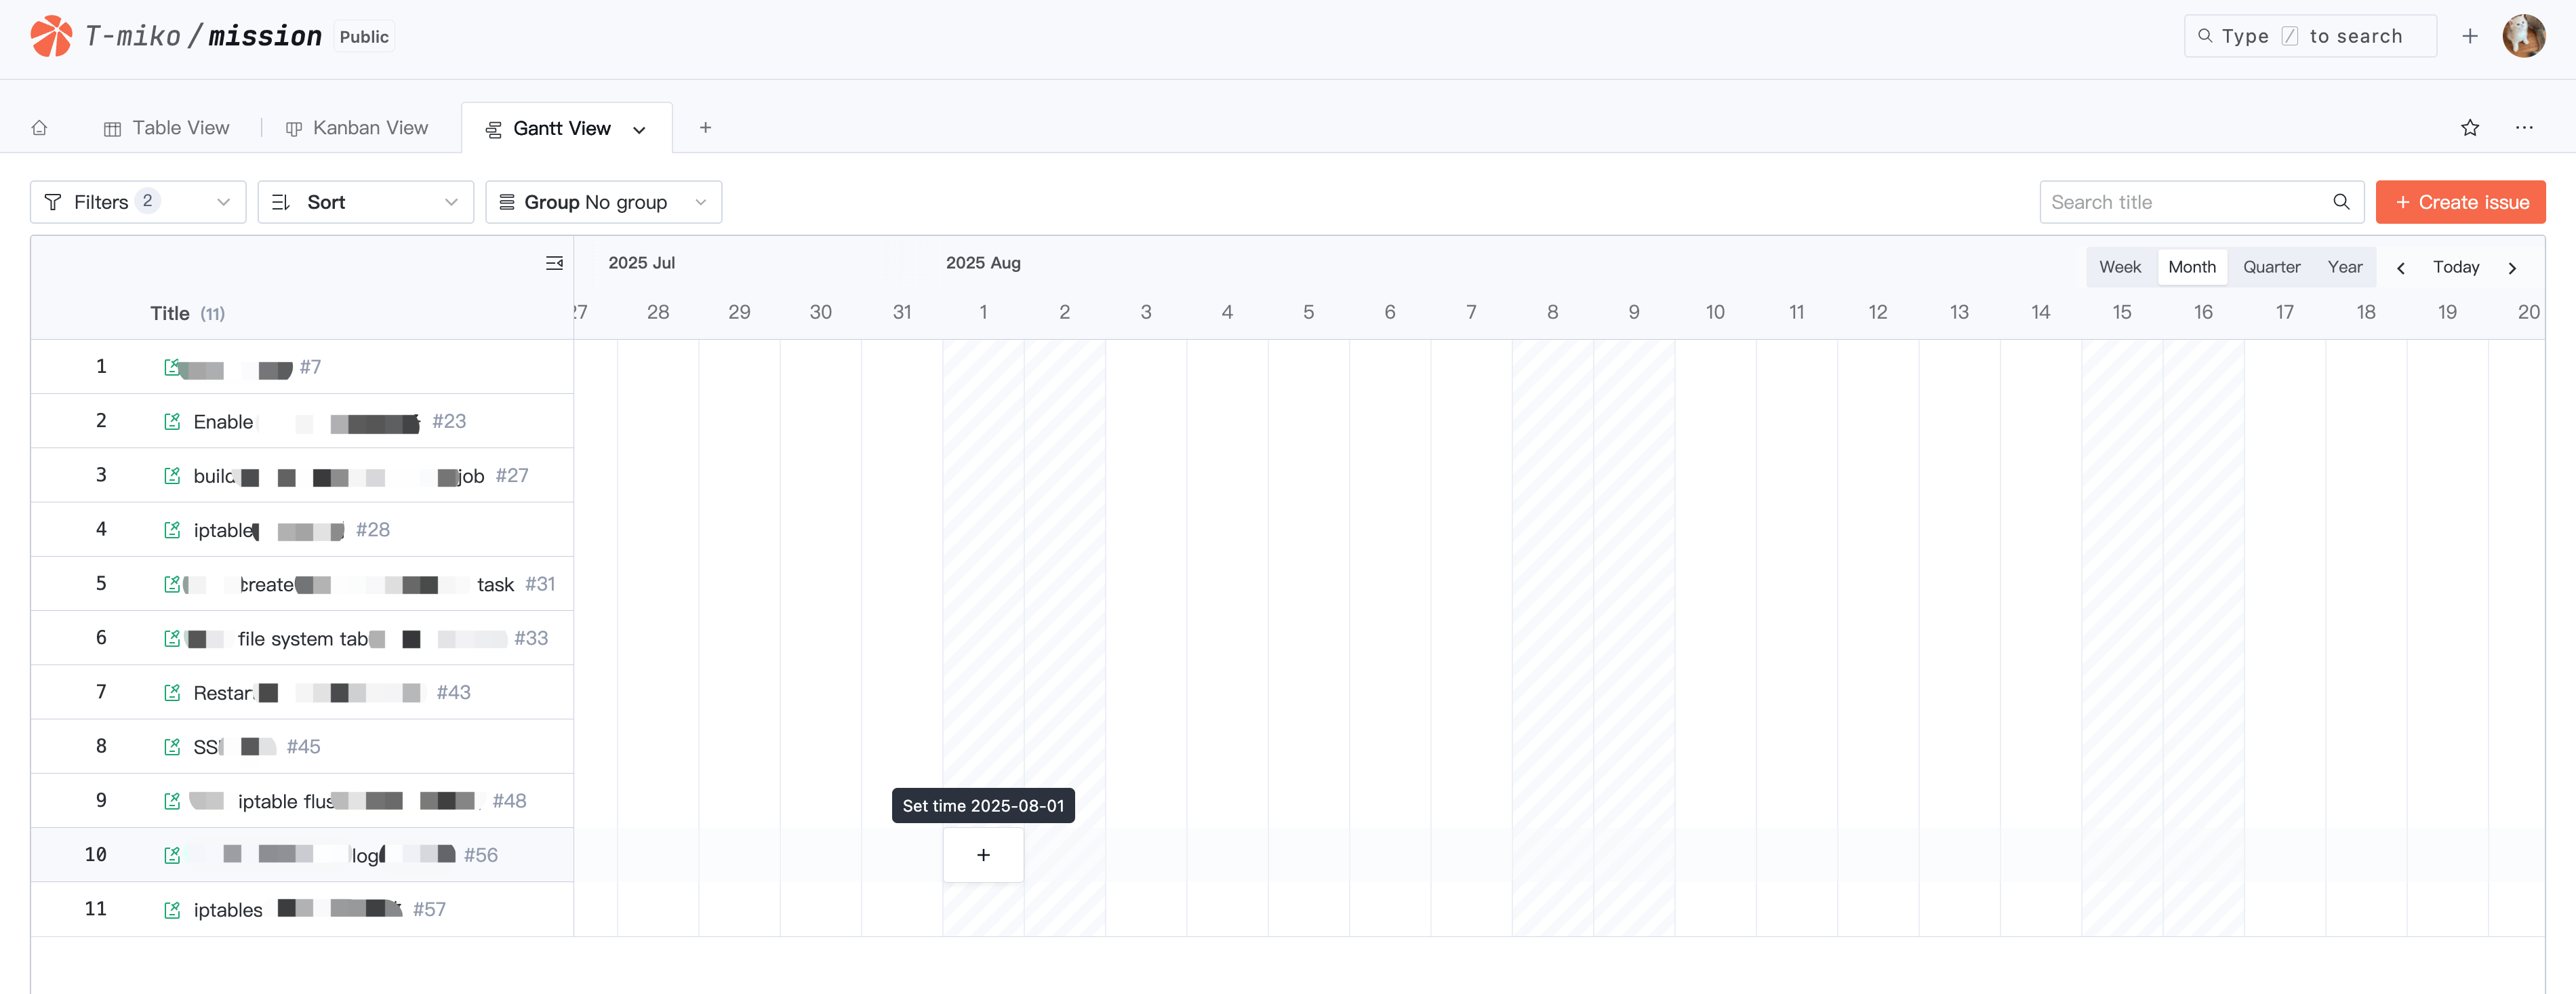
Task: Collapse the title column panel icon
Action: point(554,263)
